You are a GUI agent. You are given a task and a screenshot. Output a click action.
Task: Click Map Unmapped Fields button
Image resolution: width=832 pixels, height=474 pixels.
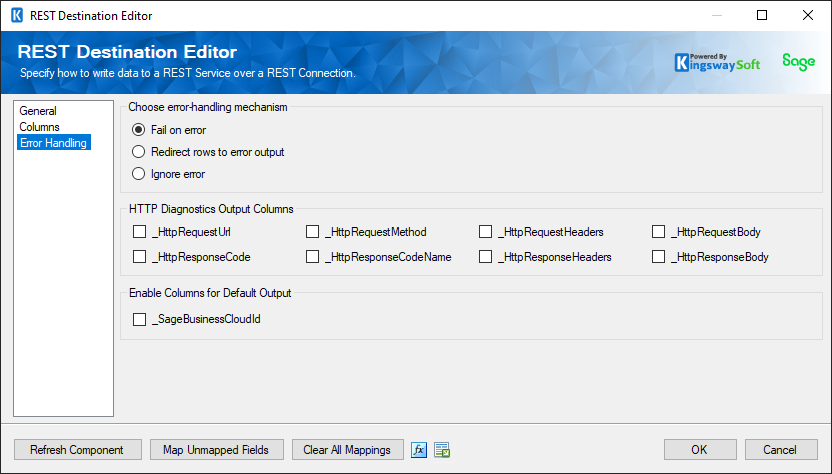click(x=216, y=450)
